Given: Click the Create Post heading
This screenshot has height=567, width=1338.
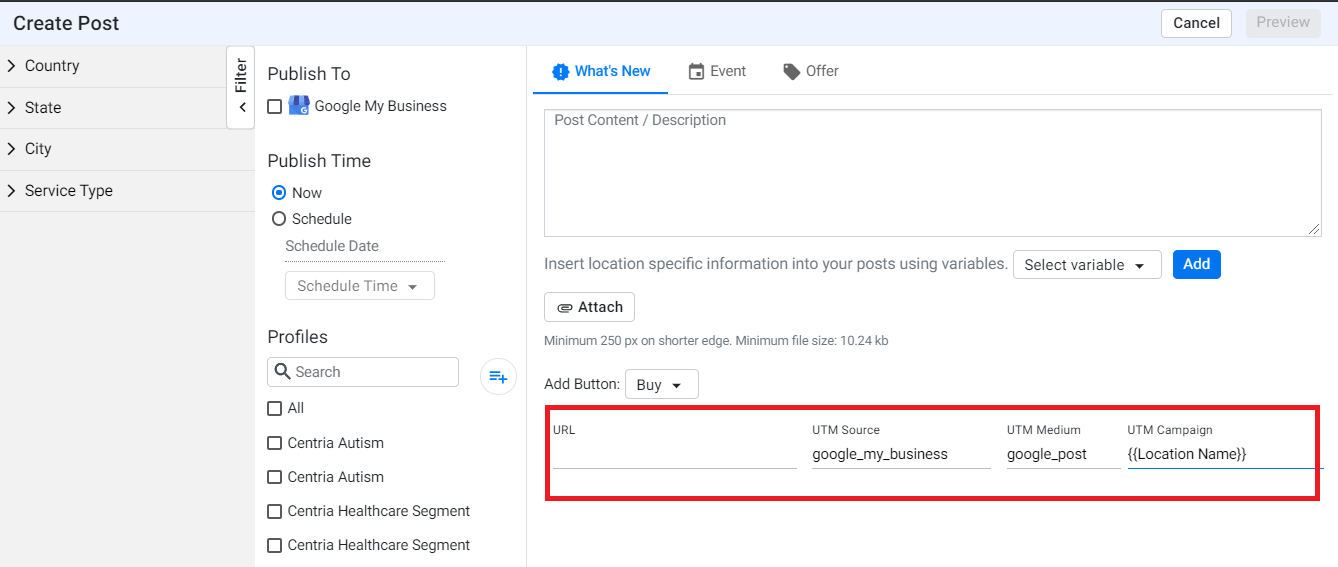Looking at the screenshot, I should pyautogui.click(x=66, y=23).
